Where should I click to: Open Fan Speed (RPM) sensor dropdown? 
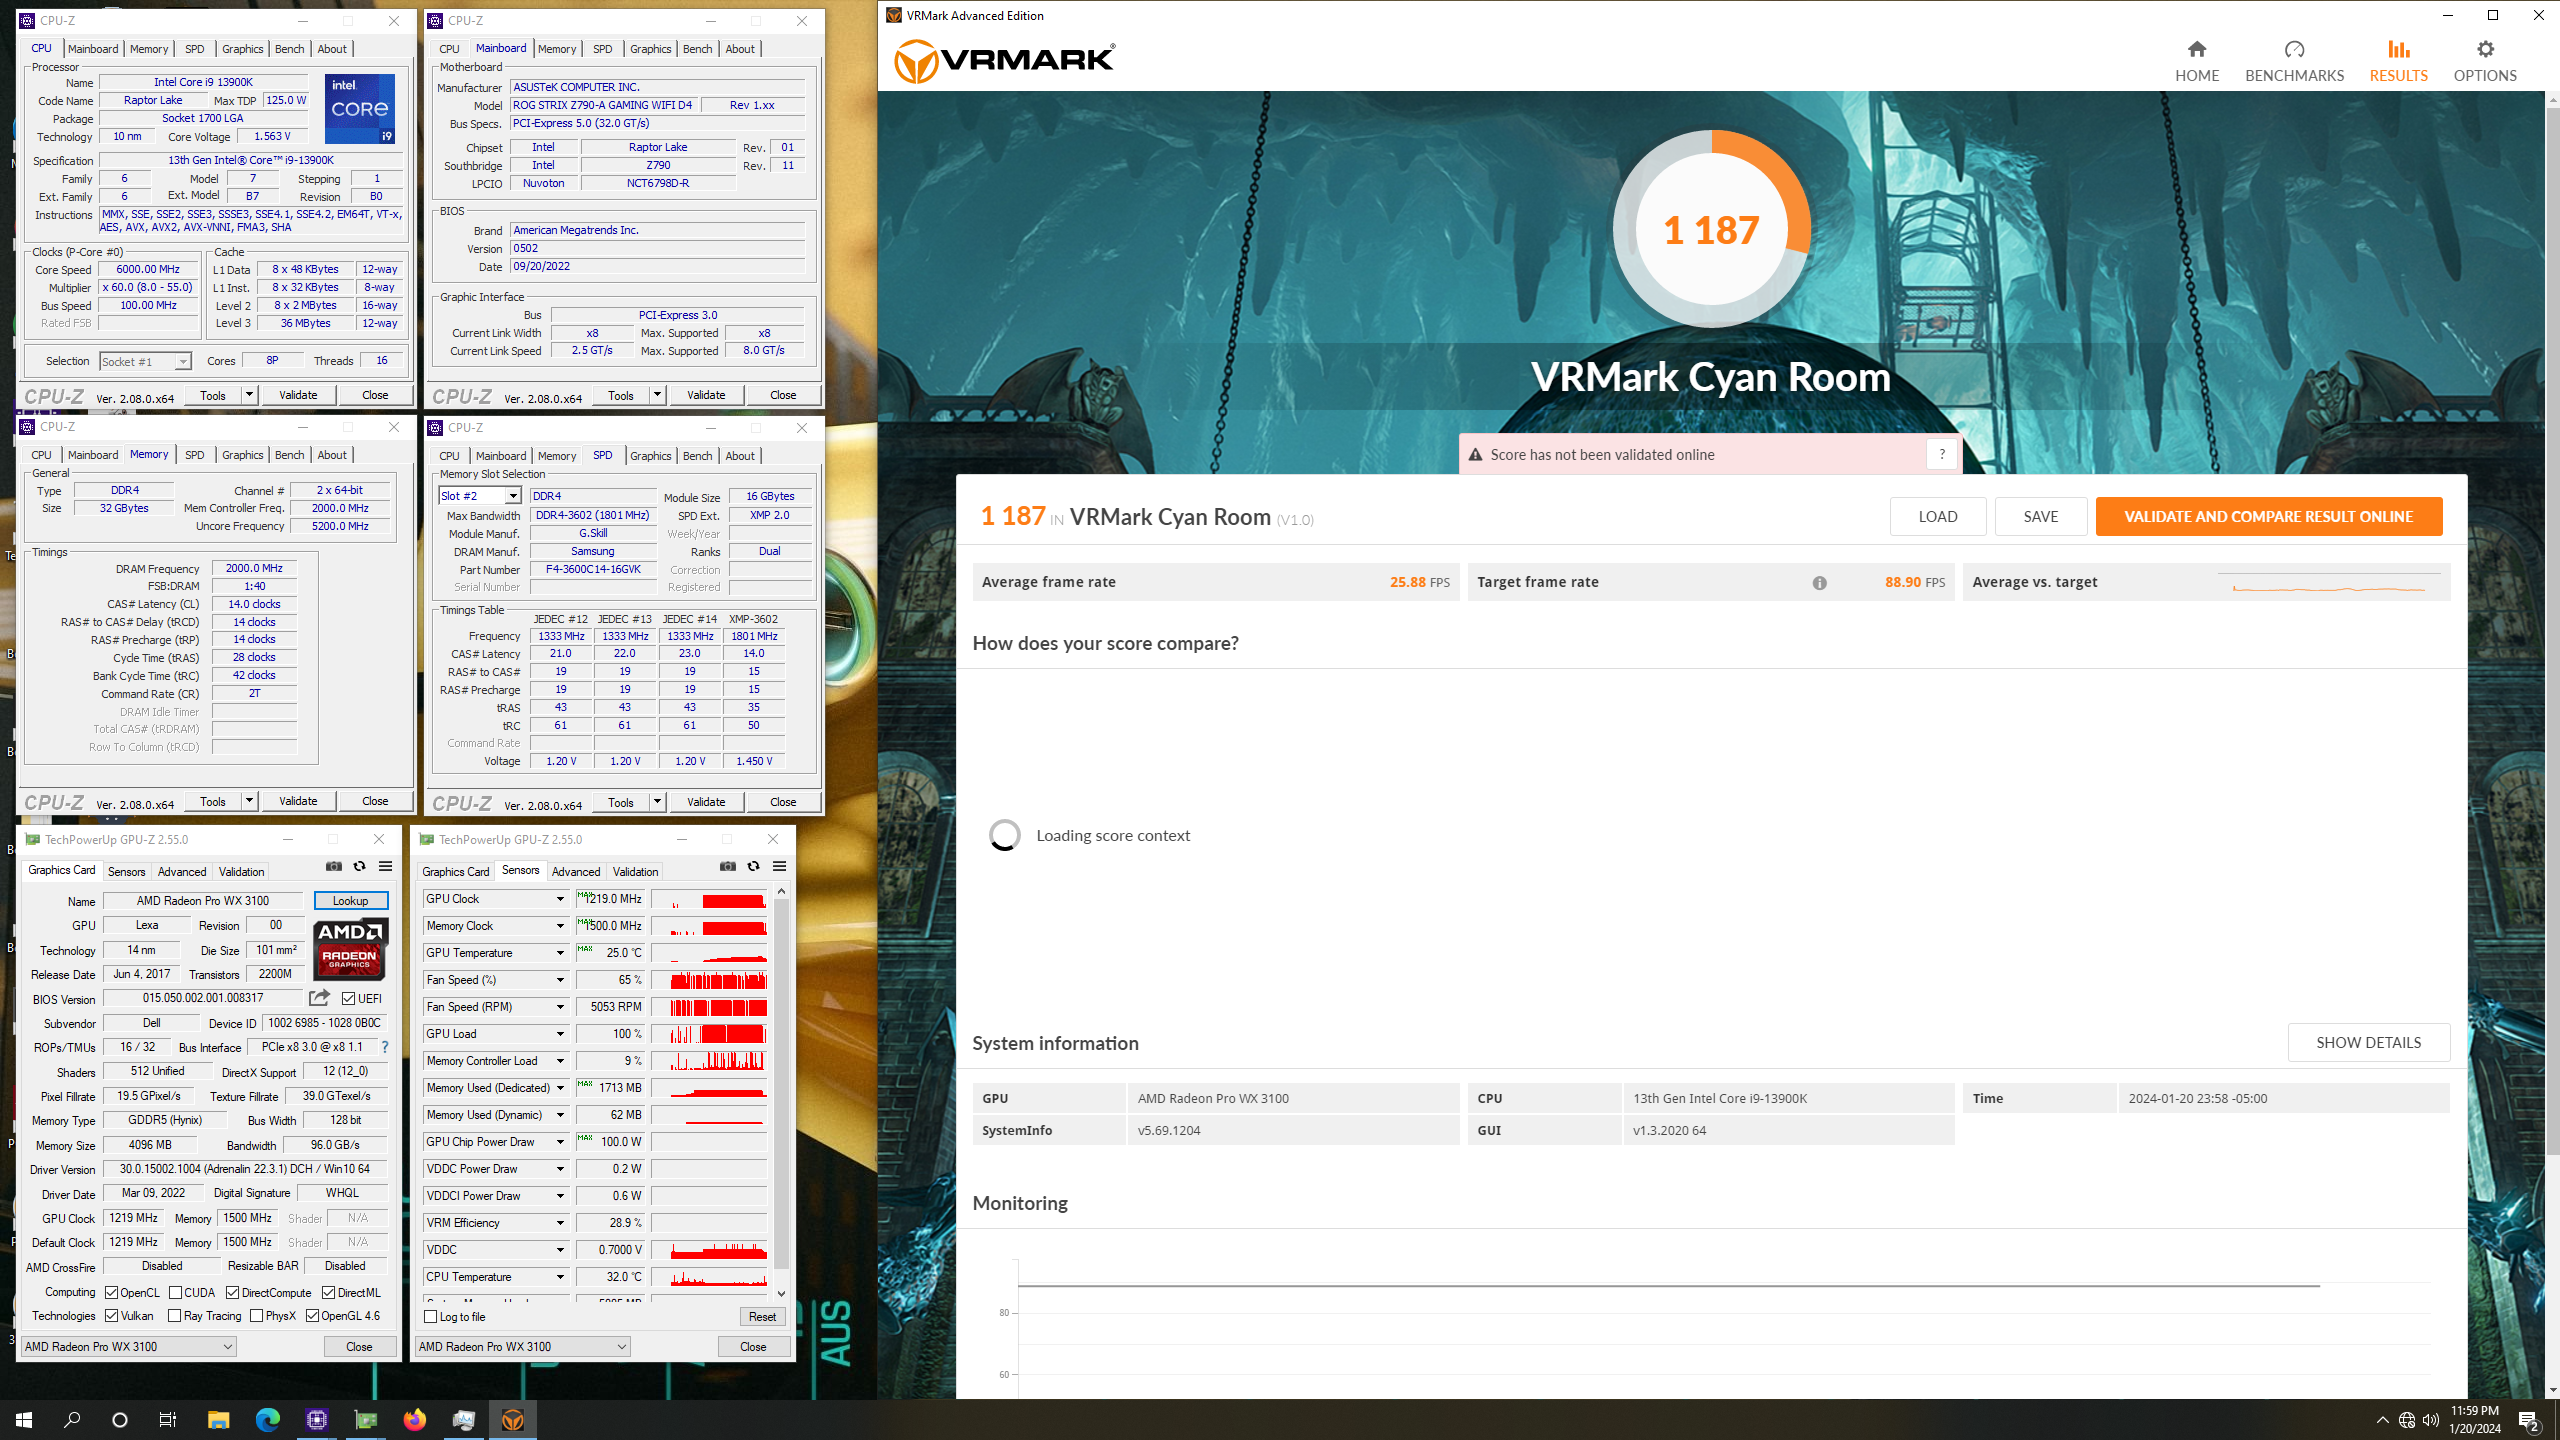(x=560, y=1007)
